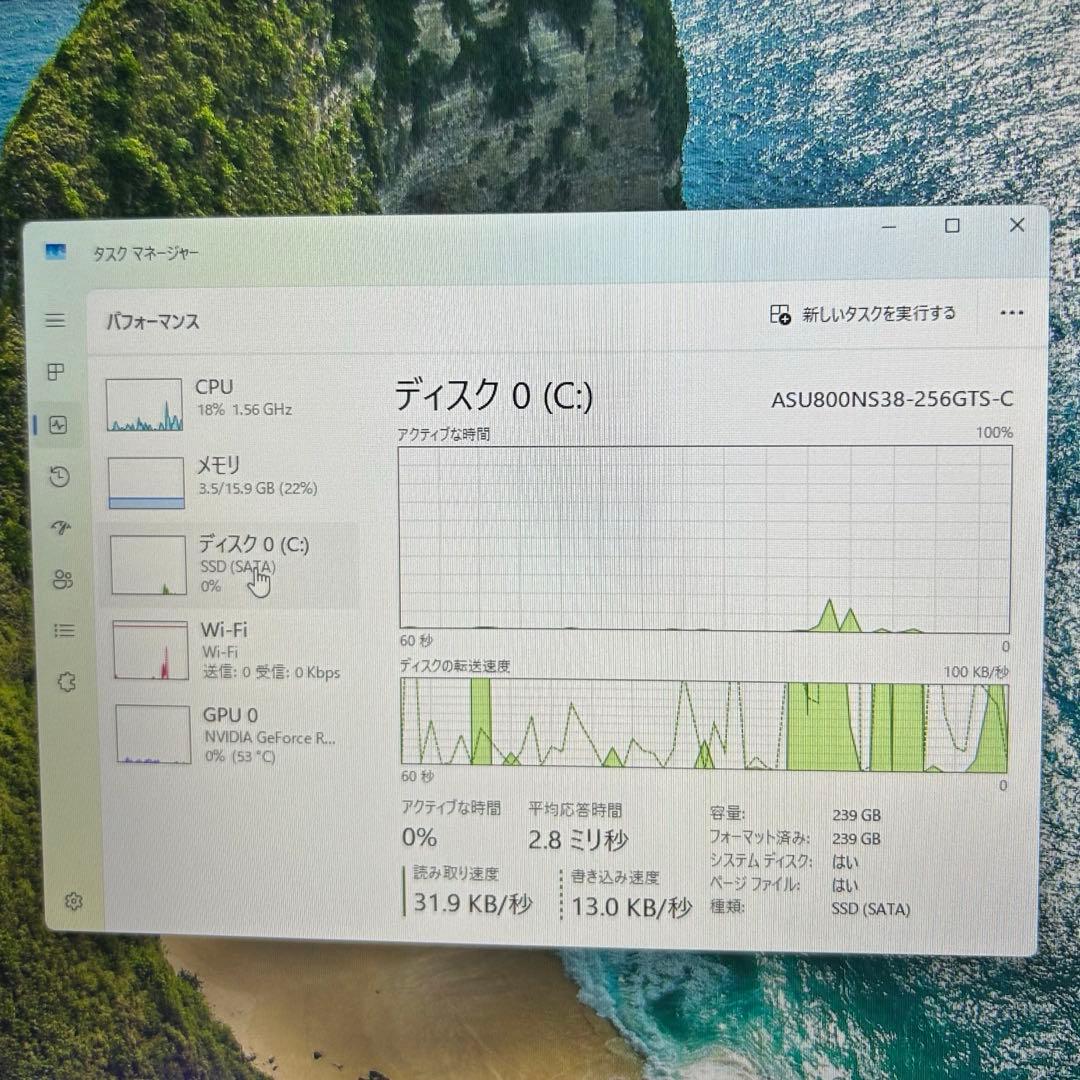
Task: Open options with the three-dot button
Action: click(x=1011, y=313)
